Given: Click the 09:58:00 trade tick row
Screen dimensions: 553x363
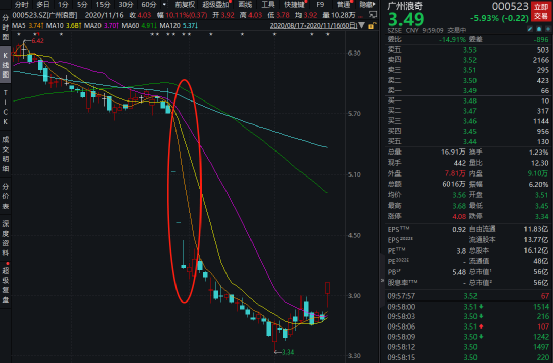Looking at the screenshot, I should [468, 307].
